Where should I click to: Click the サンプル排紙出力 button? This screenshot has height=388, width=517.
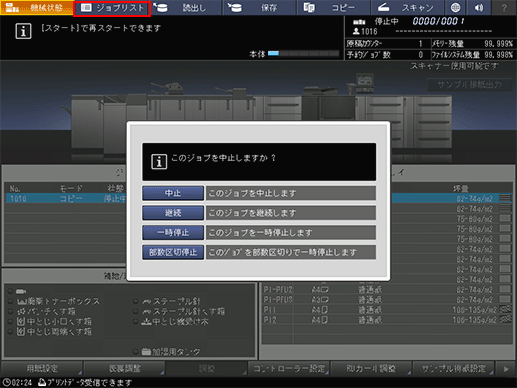(469, 85)
